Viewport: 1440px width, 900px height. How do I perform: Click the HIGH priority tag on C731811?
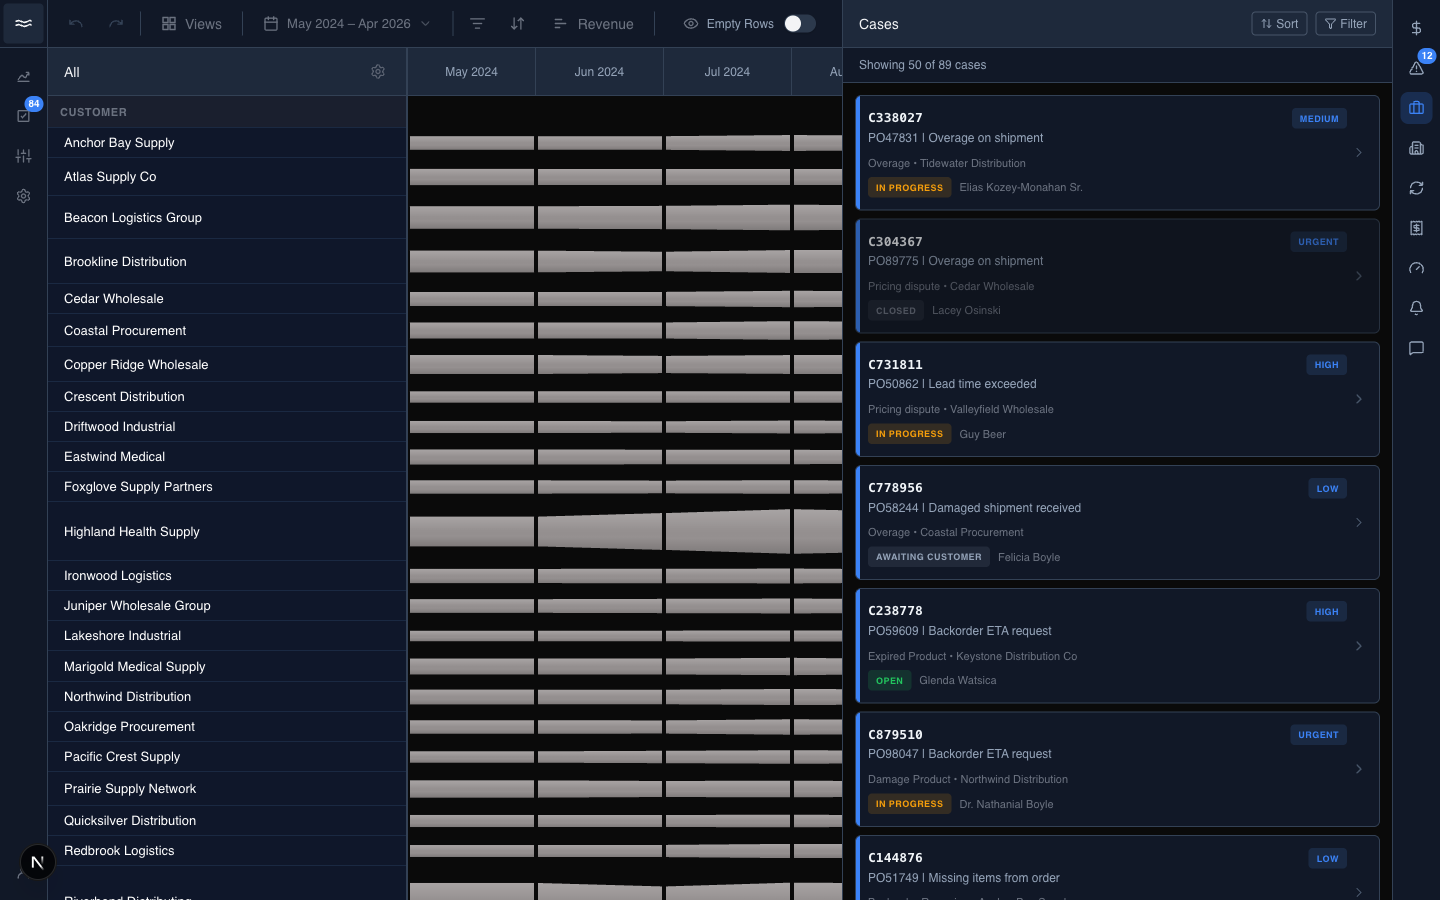[1326, 365]
